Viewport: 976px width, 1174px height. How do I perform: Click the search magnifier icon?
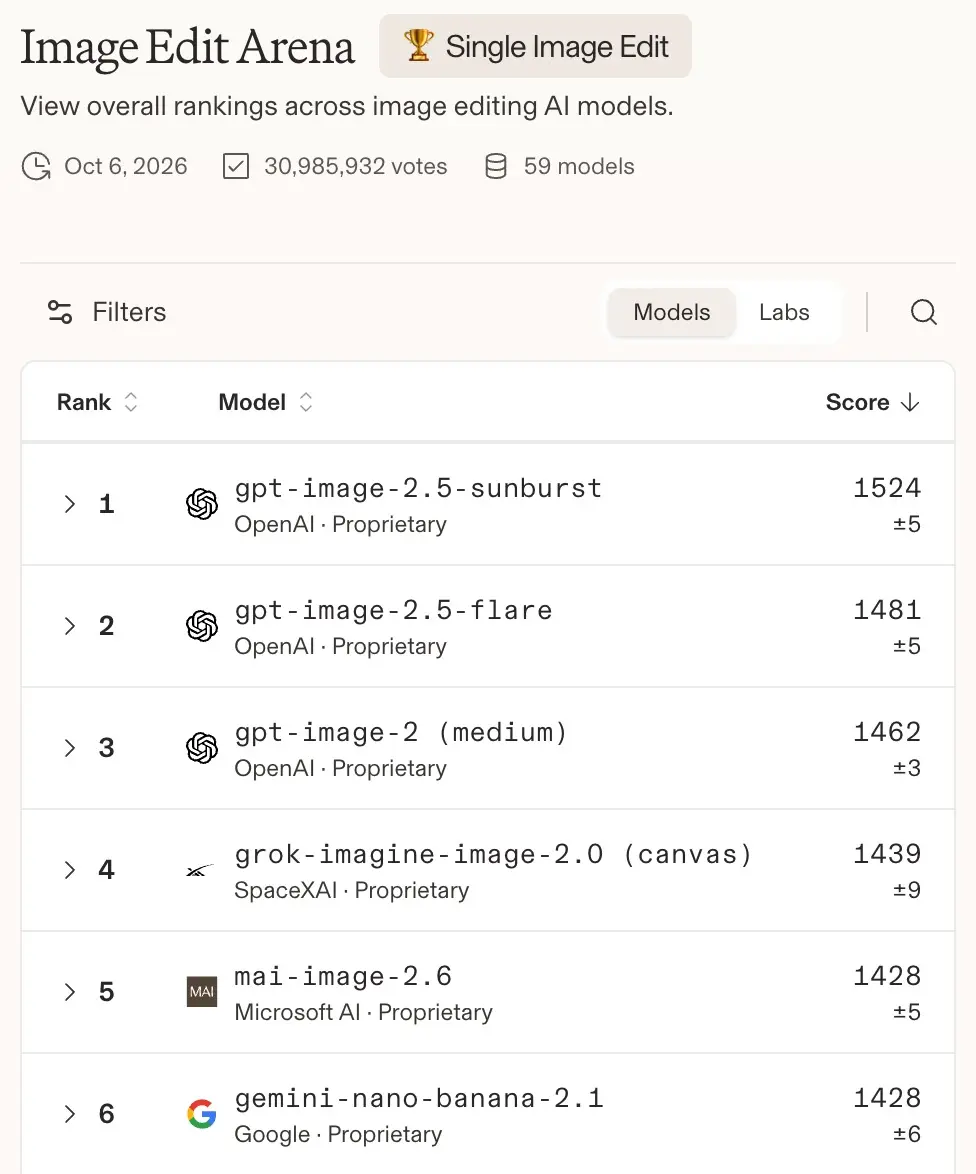coord(924,311)
